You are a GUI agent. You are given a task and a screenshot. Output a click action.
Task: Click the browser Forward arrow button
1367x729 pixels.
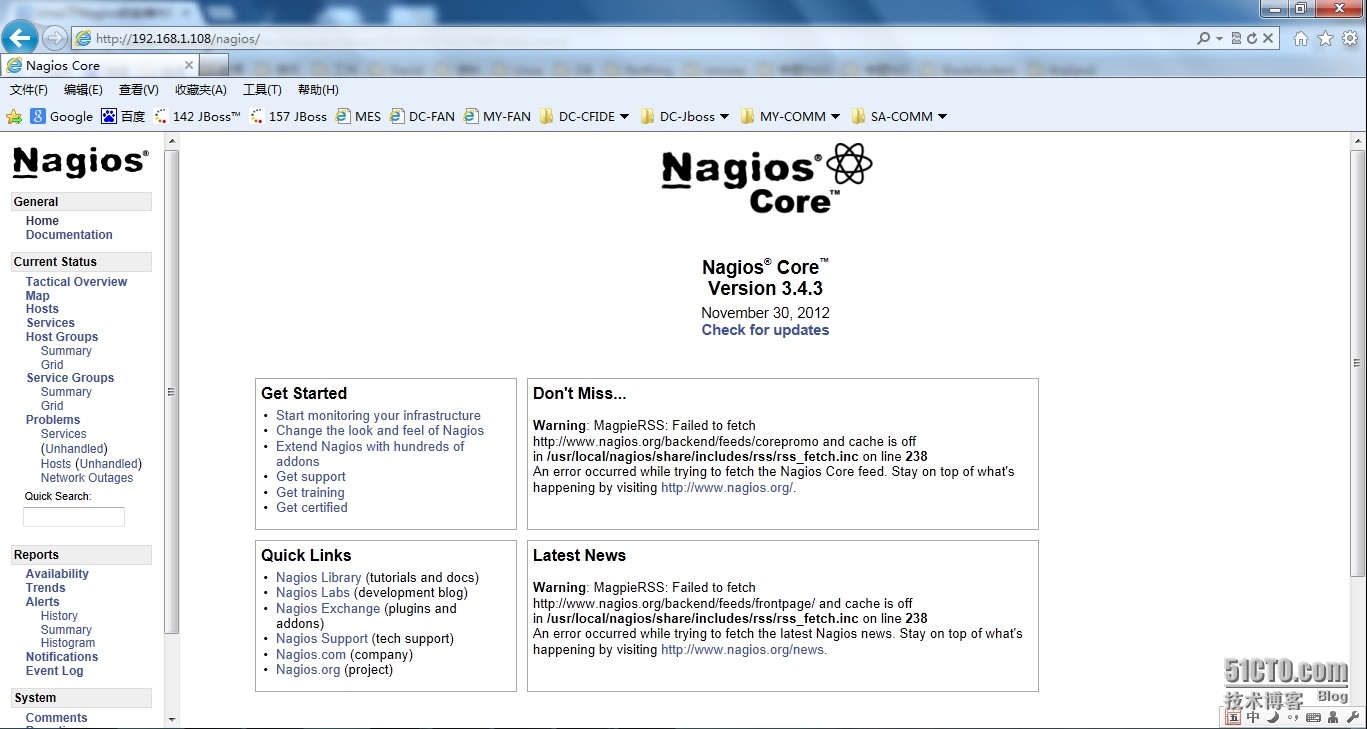tap(55, 38)
